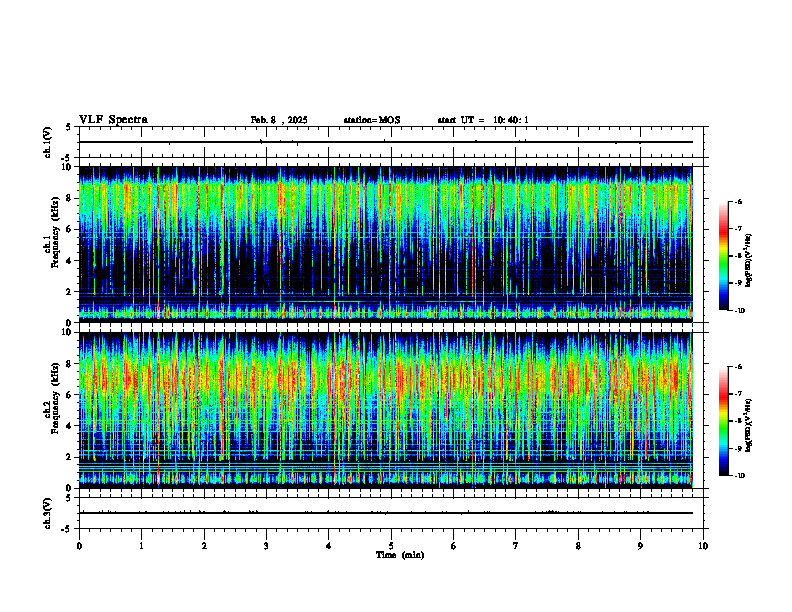
Task: Click time axis tick label "9"
Action: [x=640, y=546]
